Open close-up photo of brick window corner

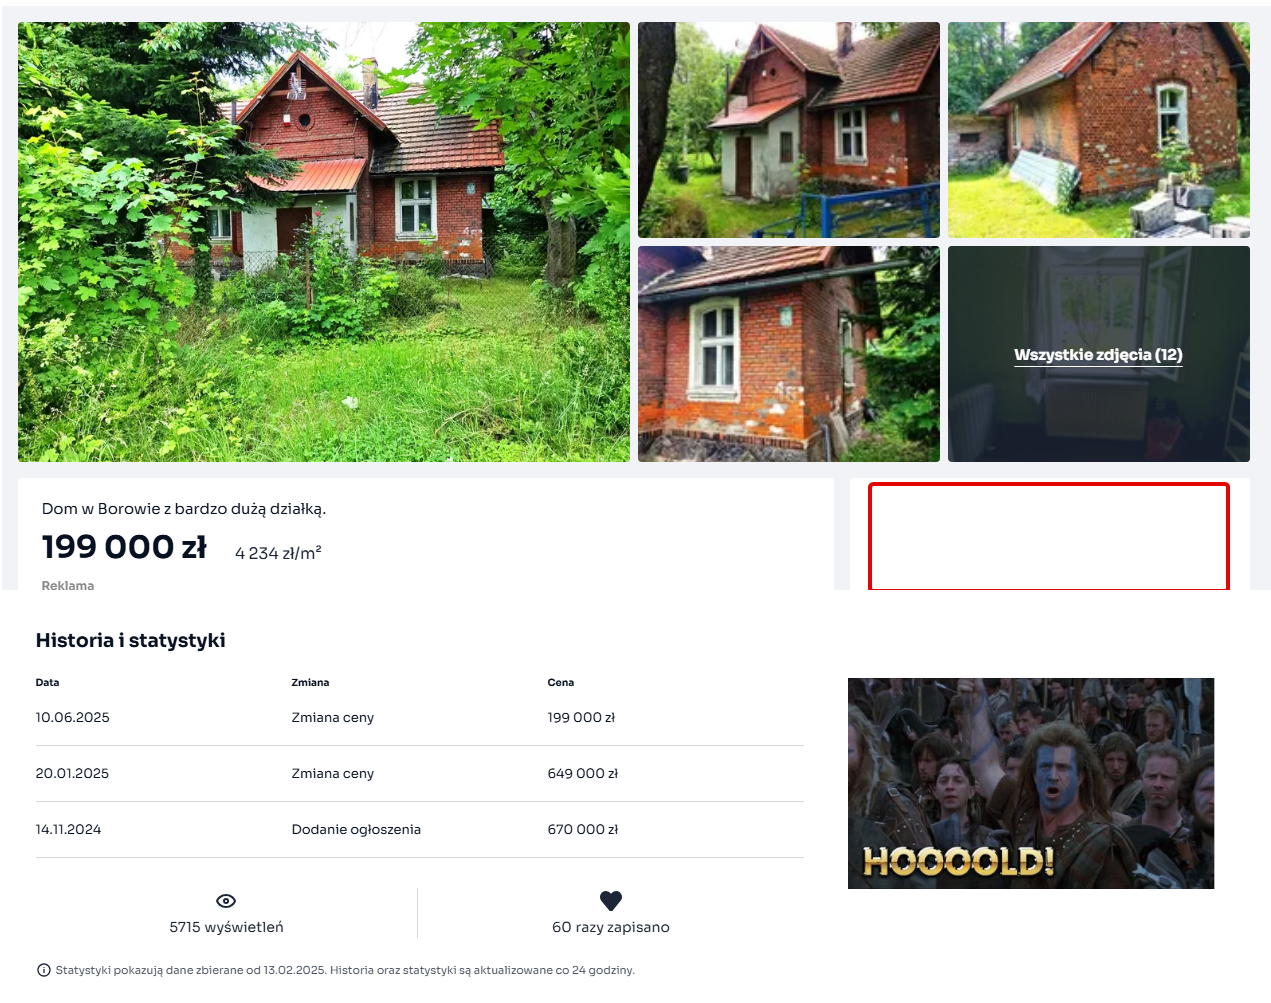789,354
